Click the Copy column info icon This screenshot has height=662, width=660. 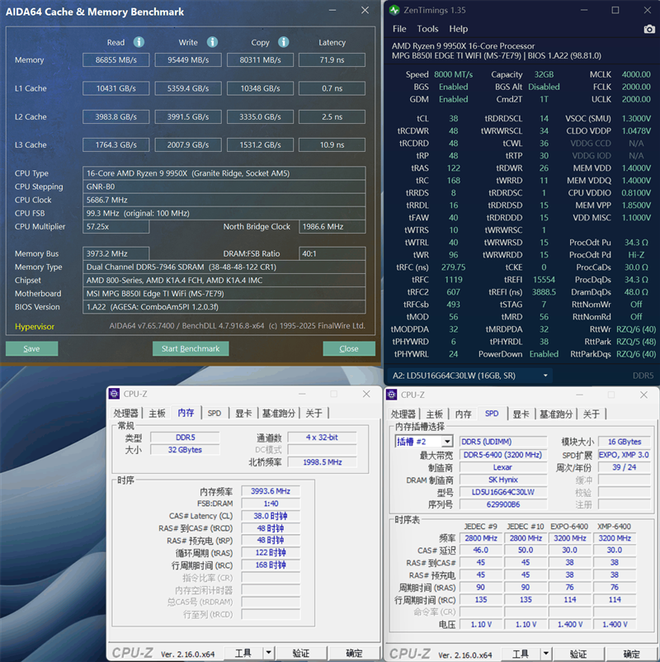tap(283, 43)
